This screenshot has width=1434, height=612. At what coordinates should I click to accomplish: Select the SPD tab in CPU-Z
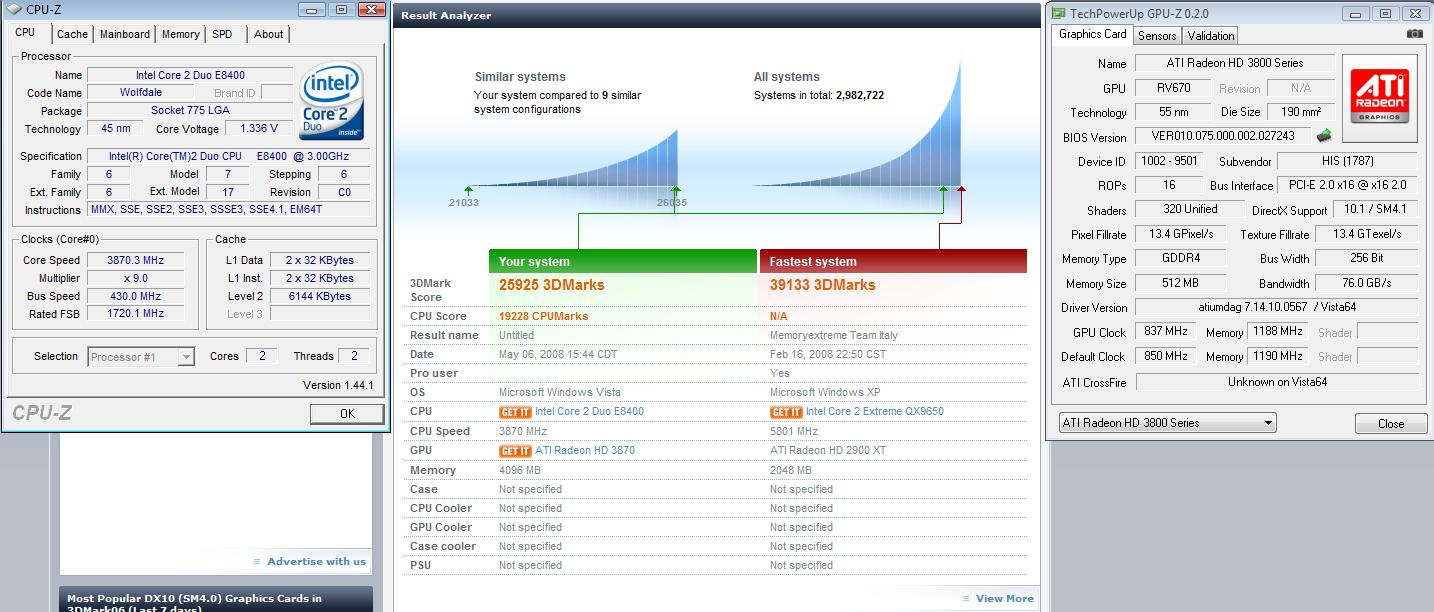(223, 34)
